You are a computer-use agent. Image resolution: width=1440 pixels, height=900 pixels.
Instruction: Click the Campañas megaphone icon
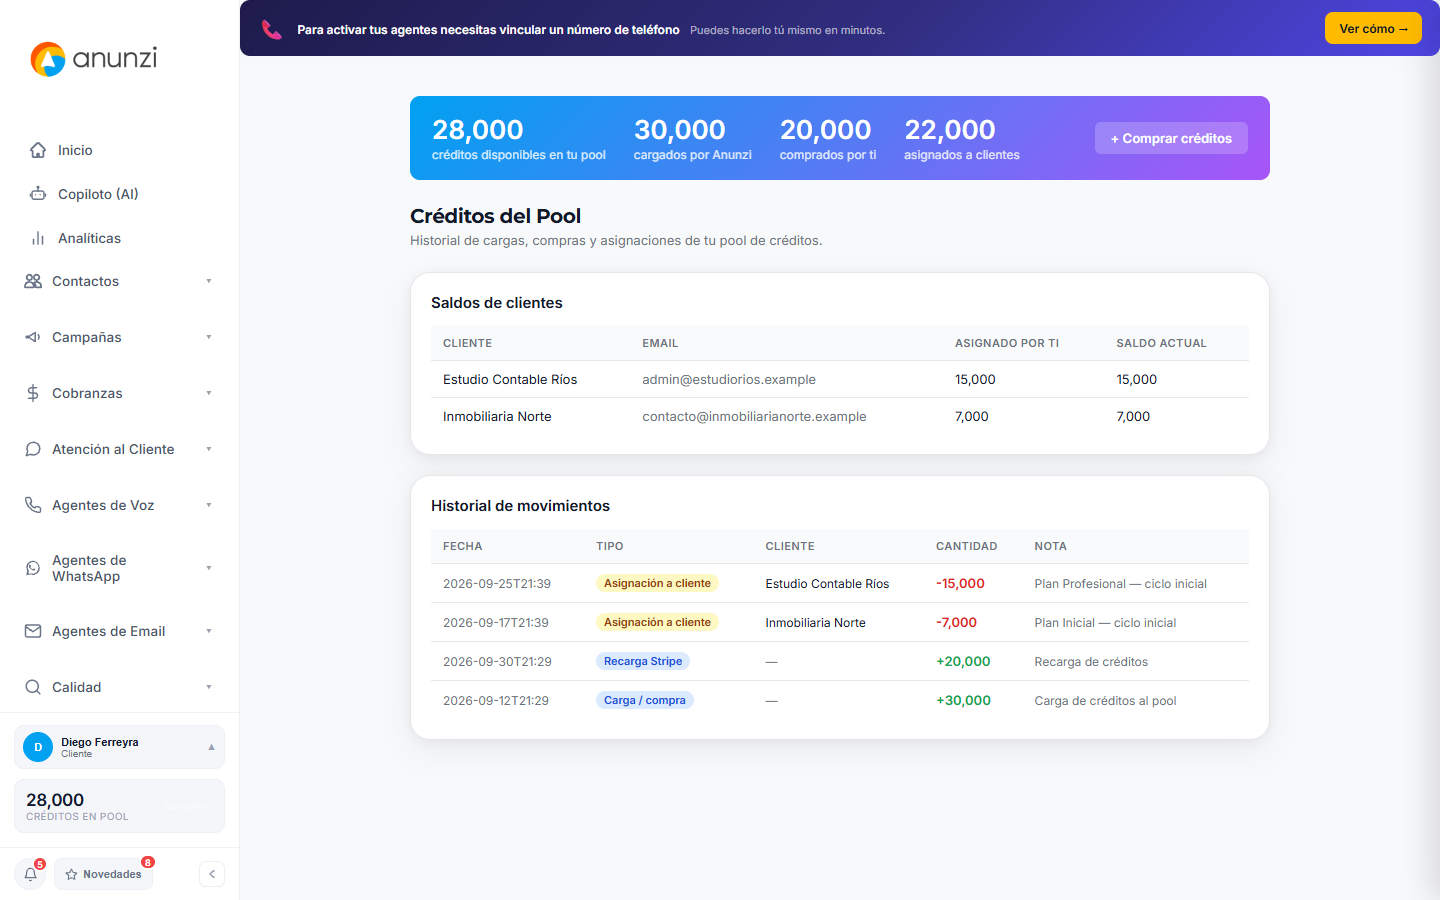33,337
